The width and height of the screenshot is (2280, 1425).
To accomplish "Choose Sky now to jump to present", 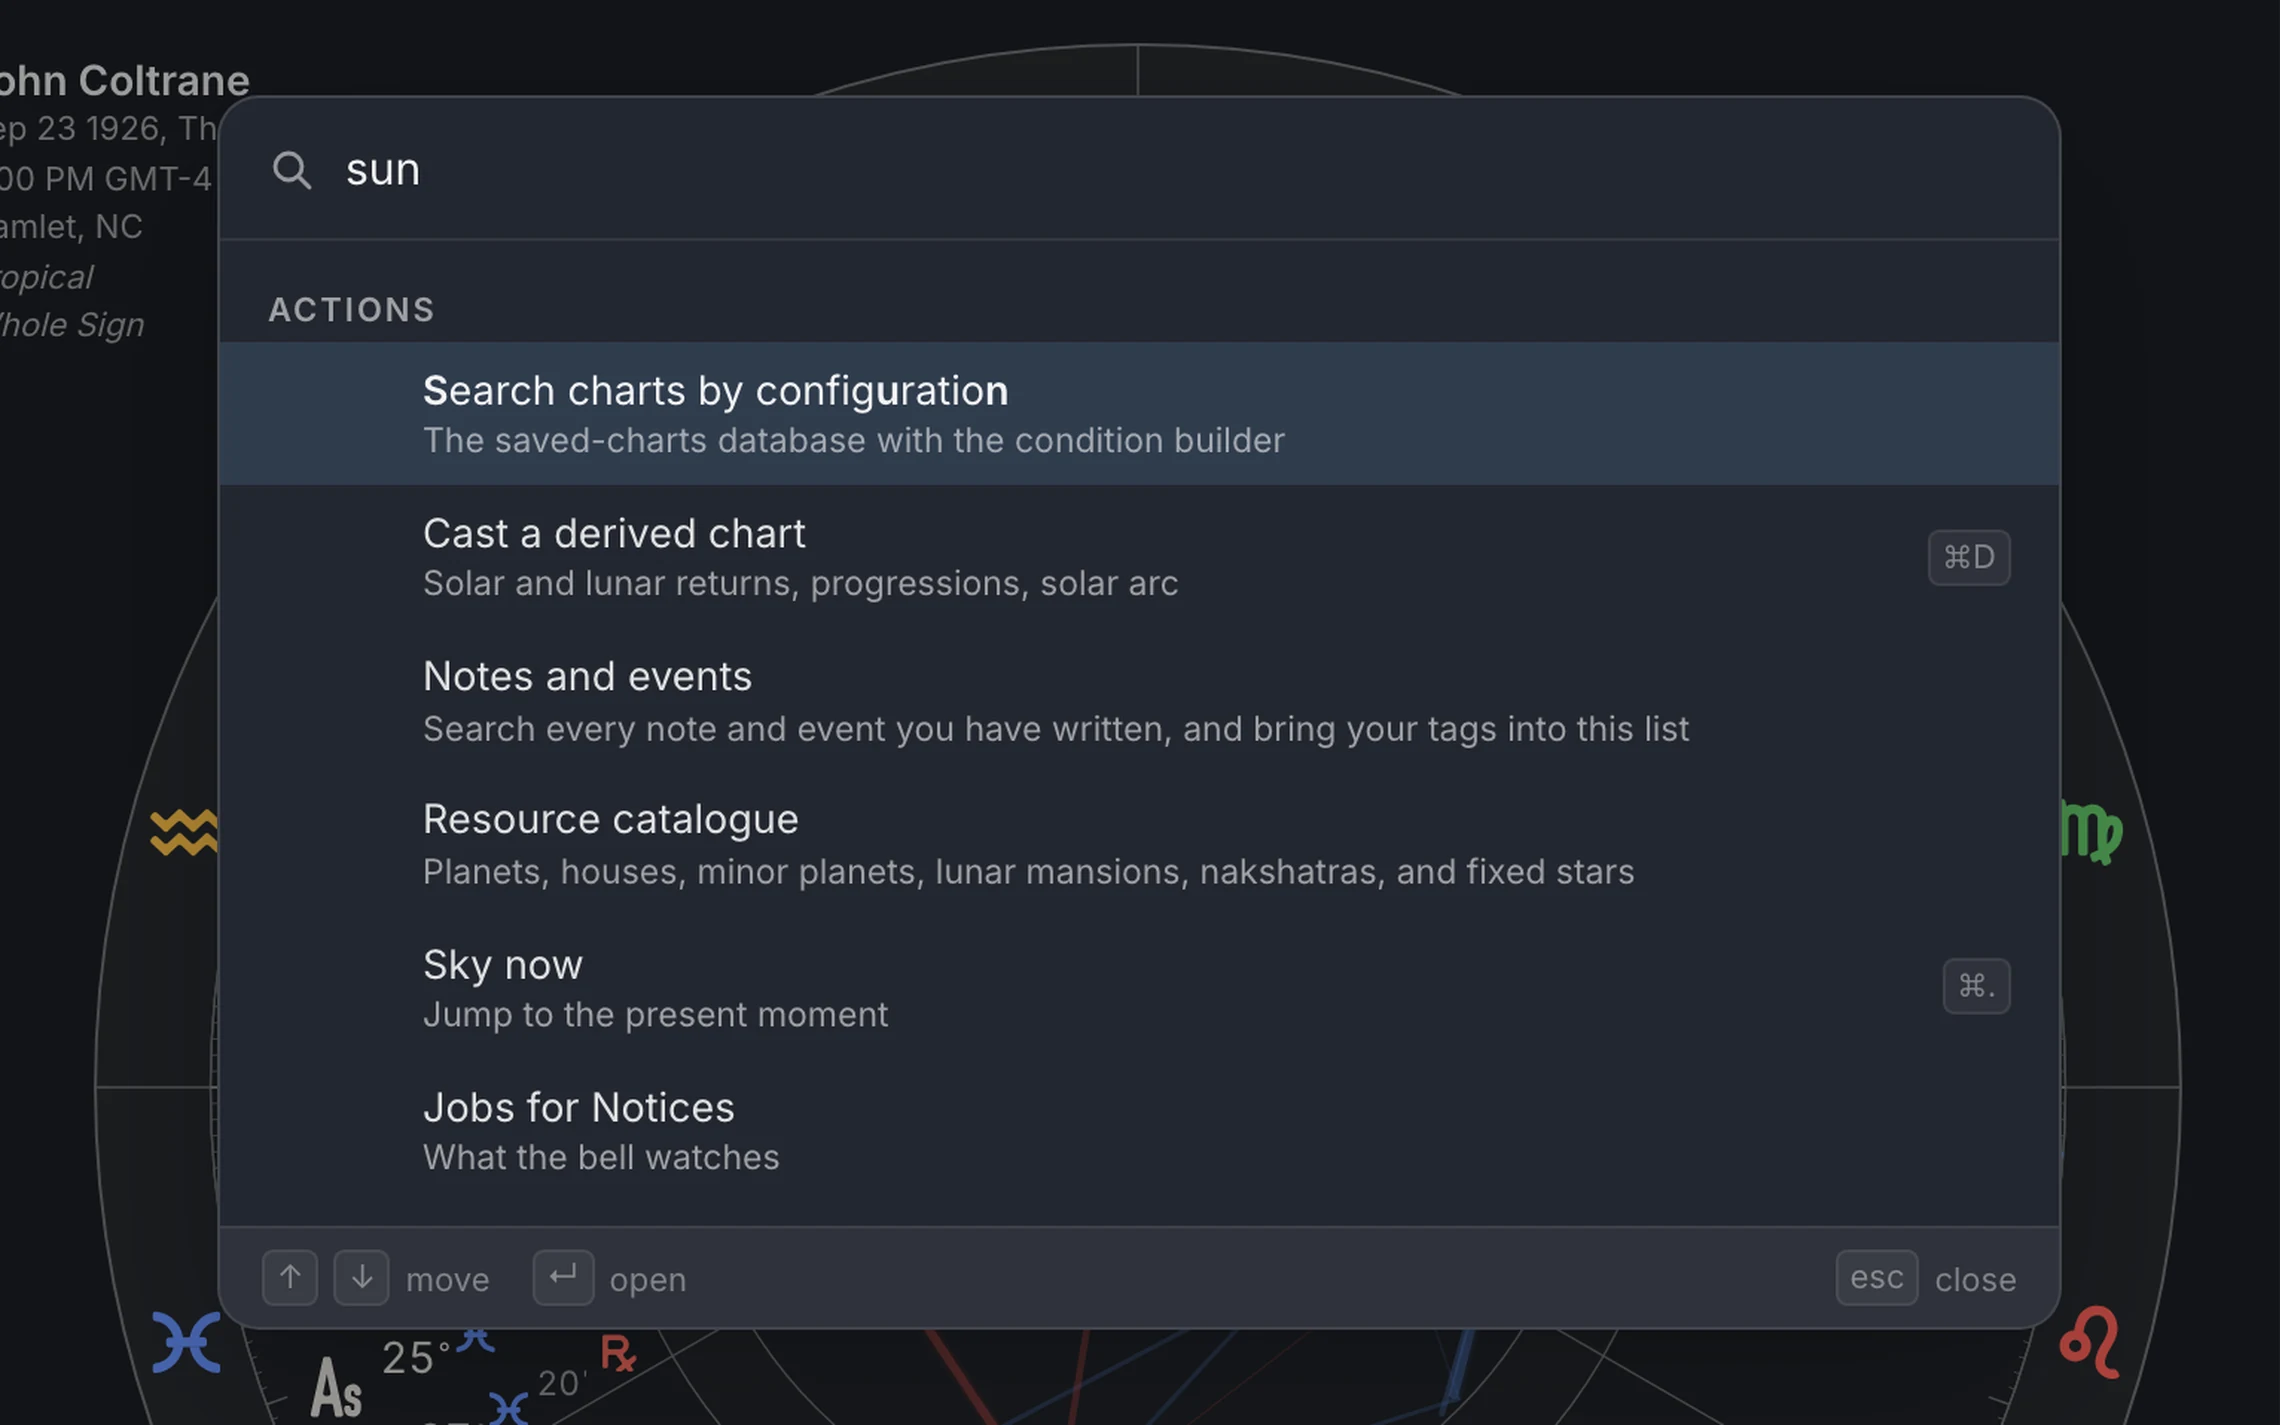I will click(1139, 987).
